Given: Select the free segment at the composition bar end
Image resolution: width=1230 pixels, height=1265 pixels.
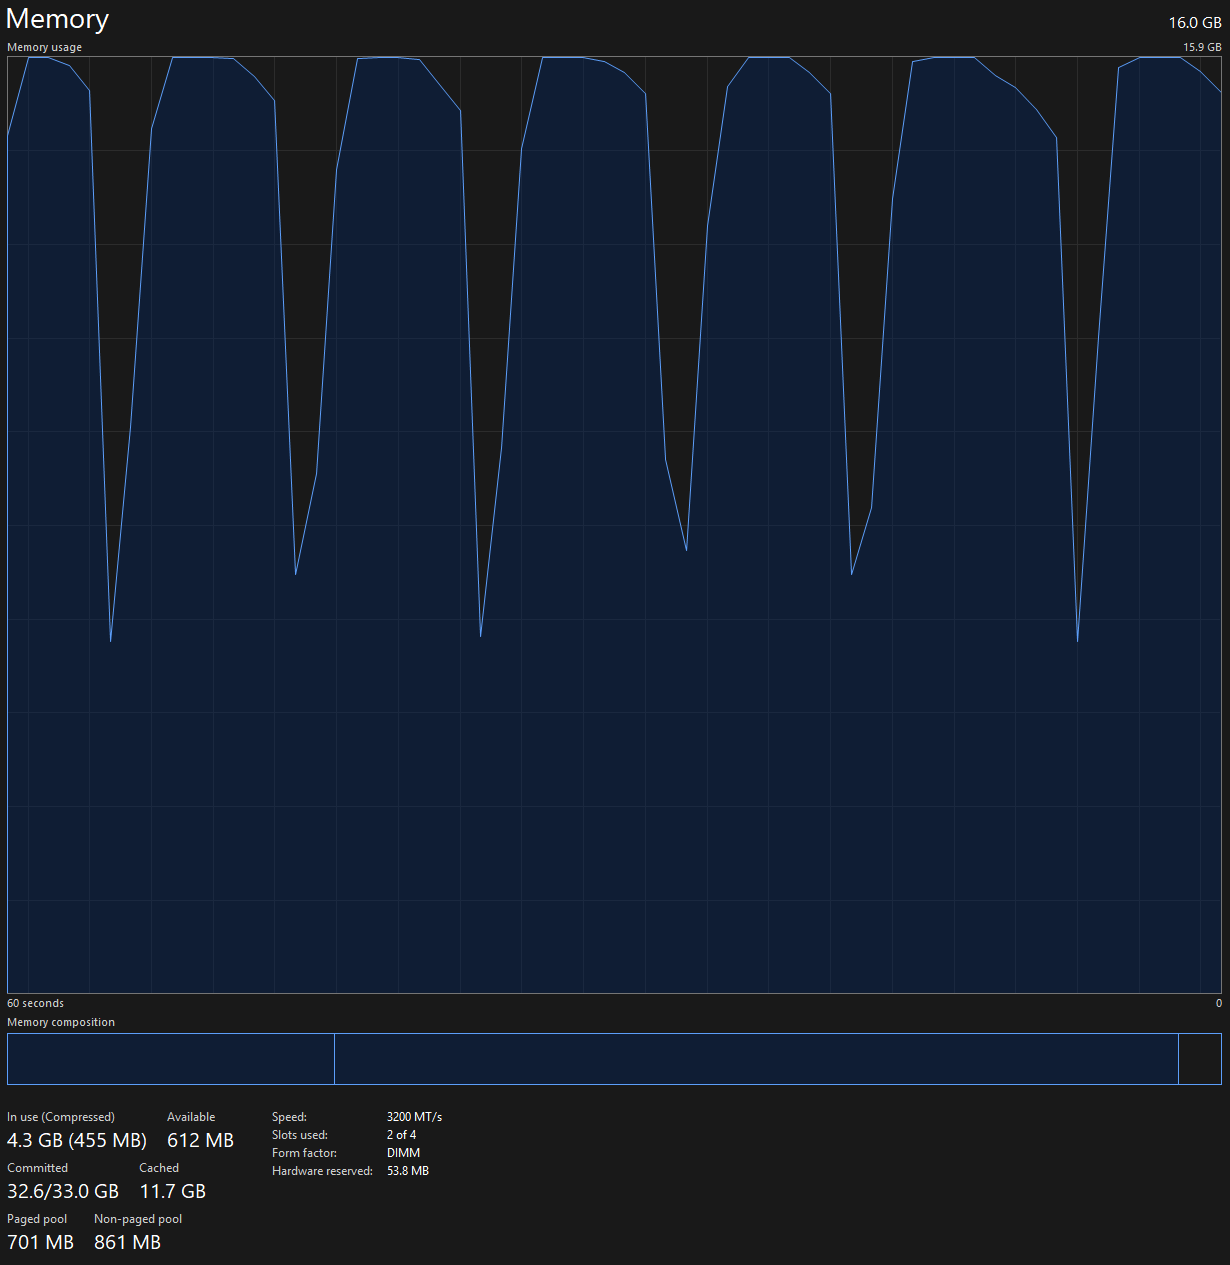Looking at the screenshot, I should (x=1200, y=1059).
